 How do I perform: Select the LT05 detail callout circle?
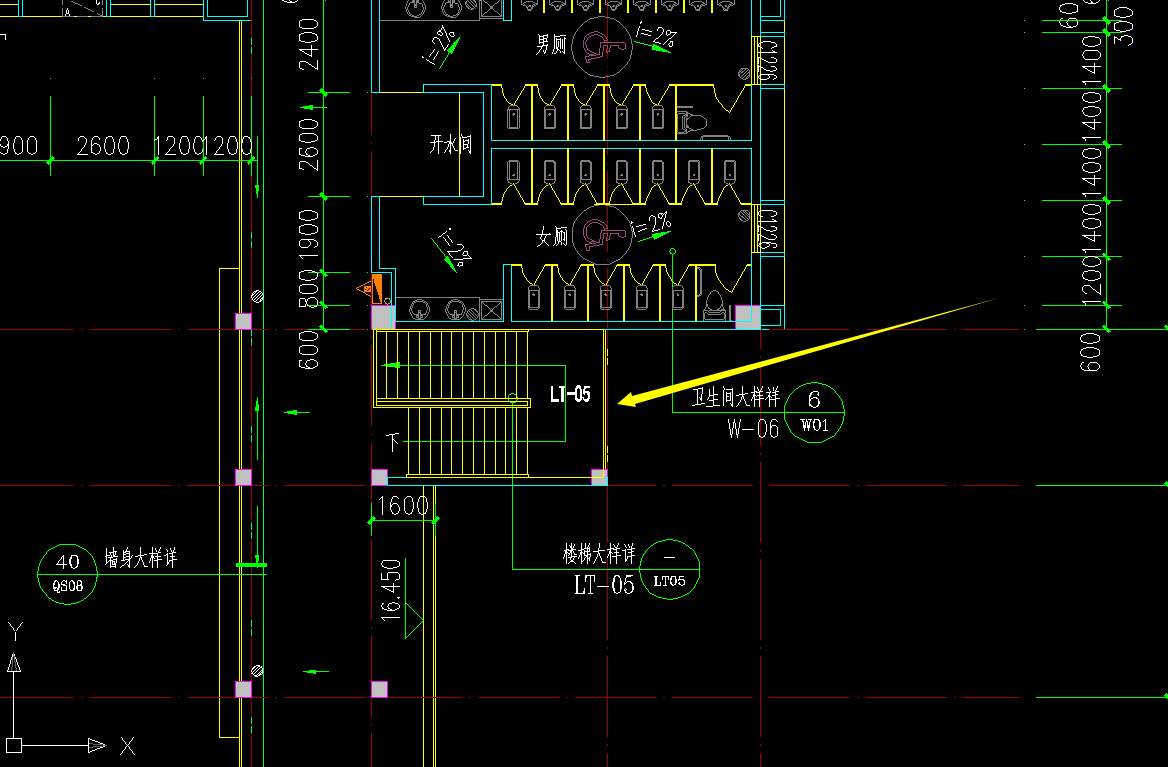click(669, 570)
